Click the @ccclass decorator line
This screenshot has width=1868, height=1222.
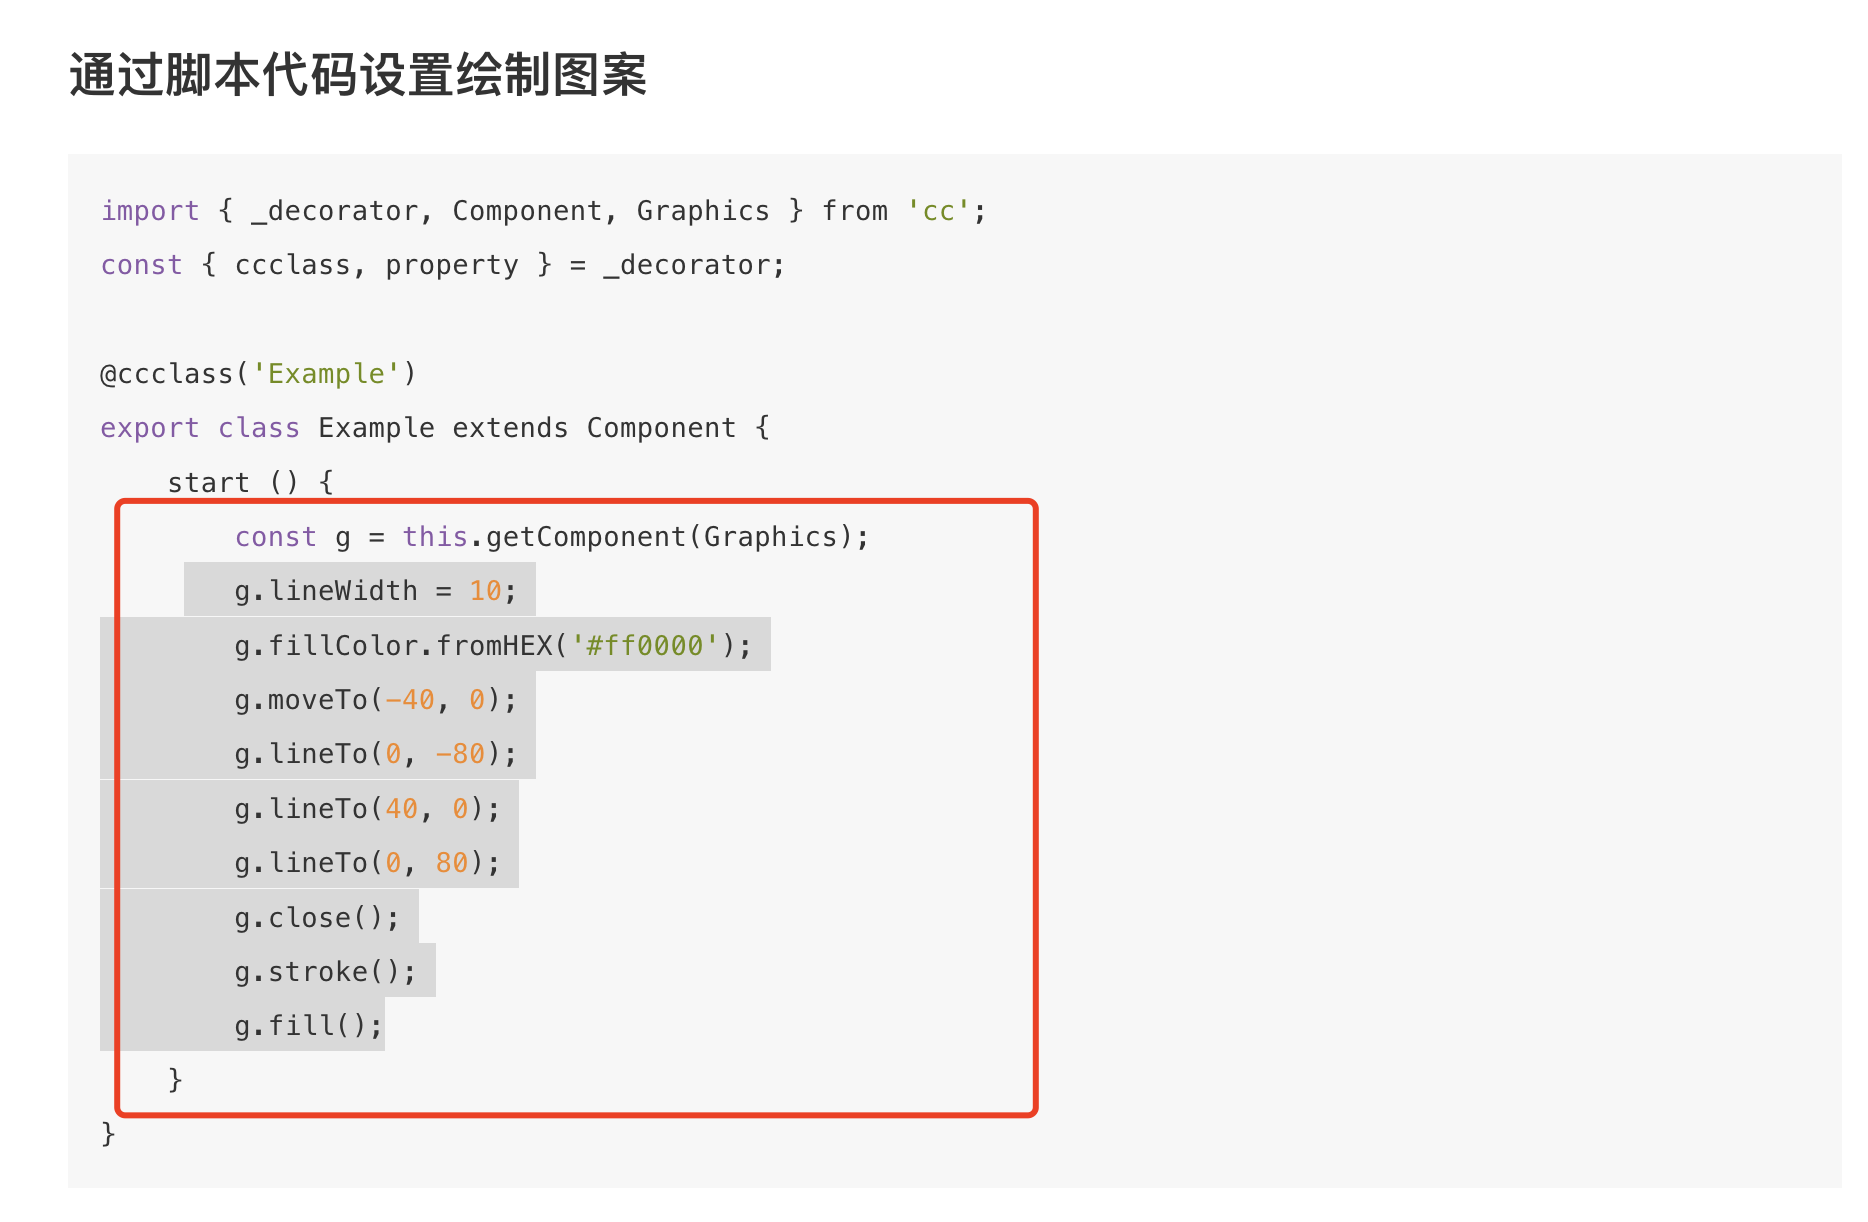click(x=258, y=374)
